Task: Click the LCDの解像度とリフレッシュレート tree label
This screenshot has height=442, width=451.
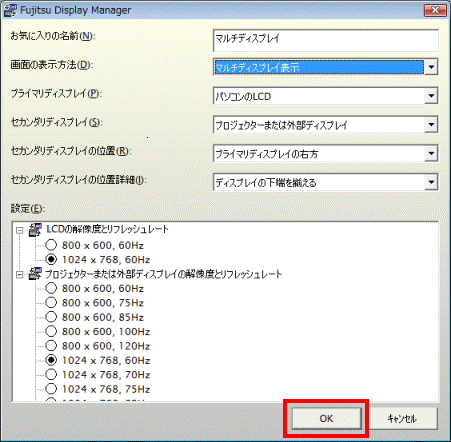Action: point(107,229)
